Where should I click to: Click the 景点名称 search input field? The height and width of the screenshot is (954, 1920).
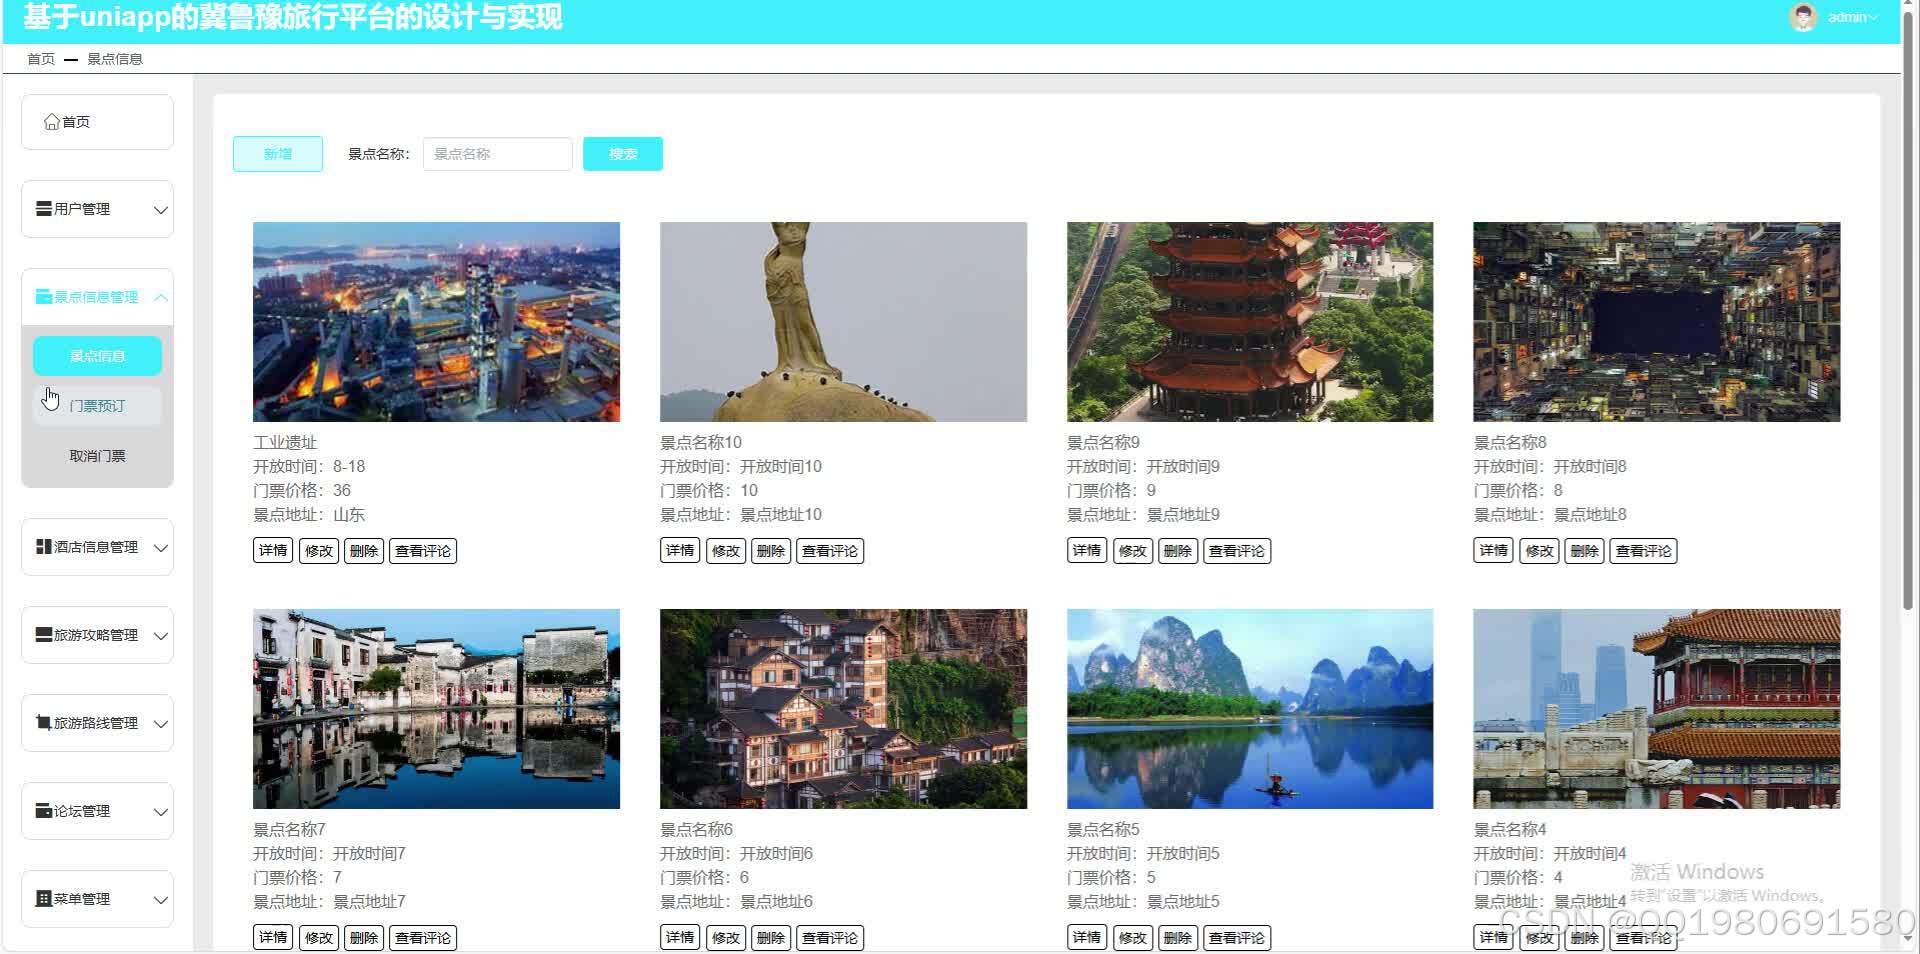(497, 153)
